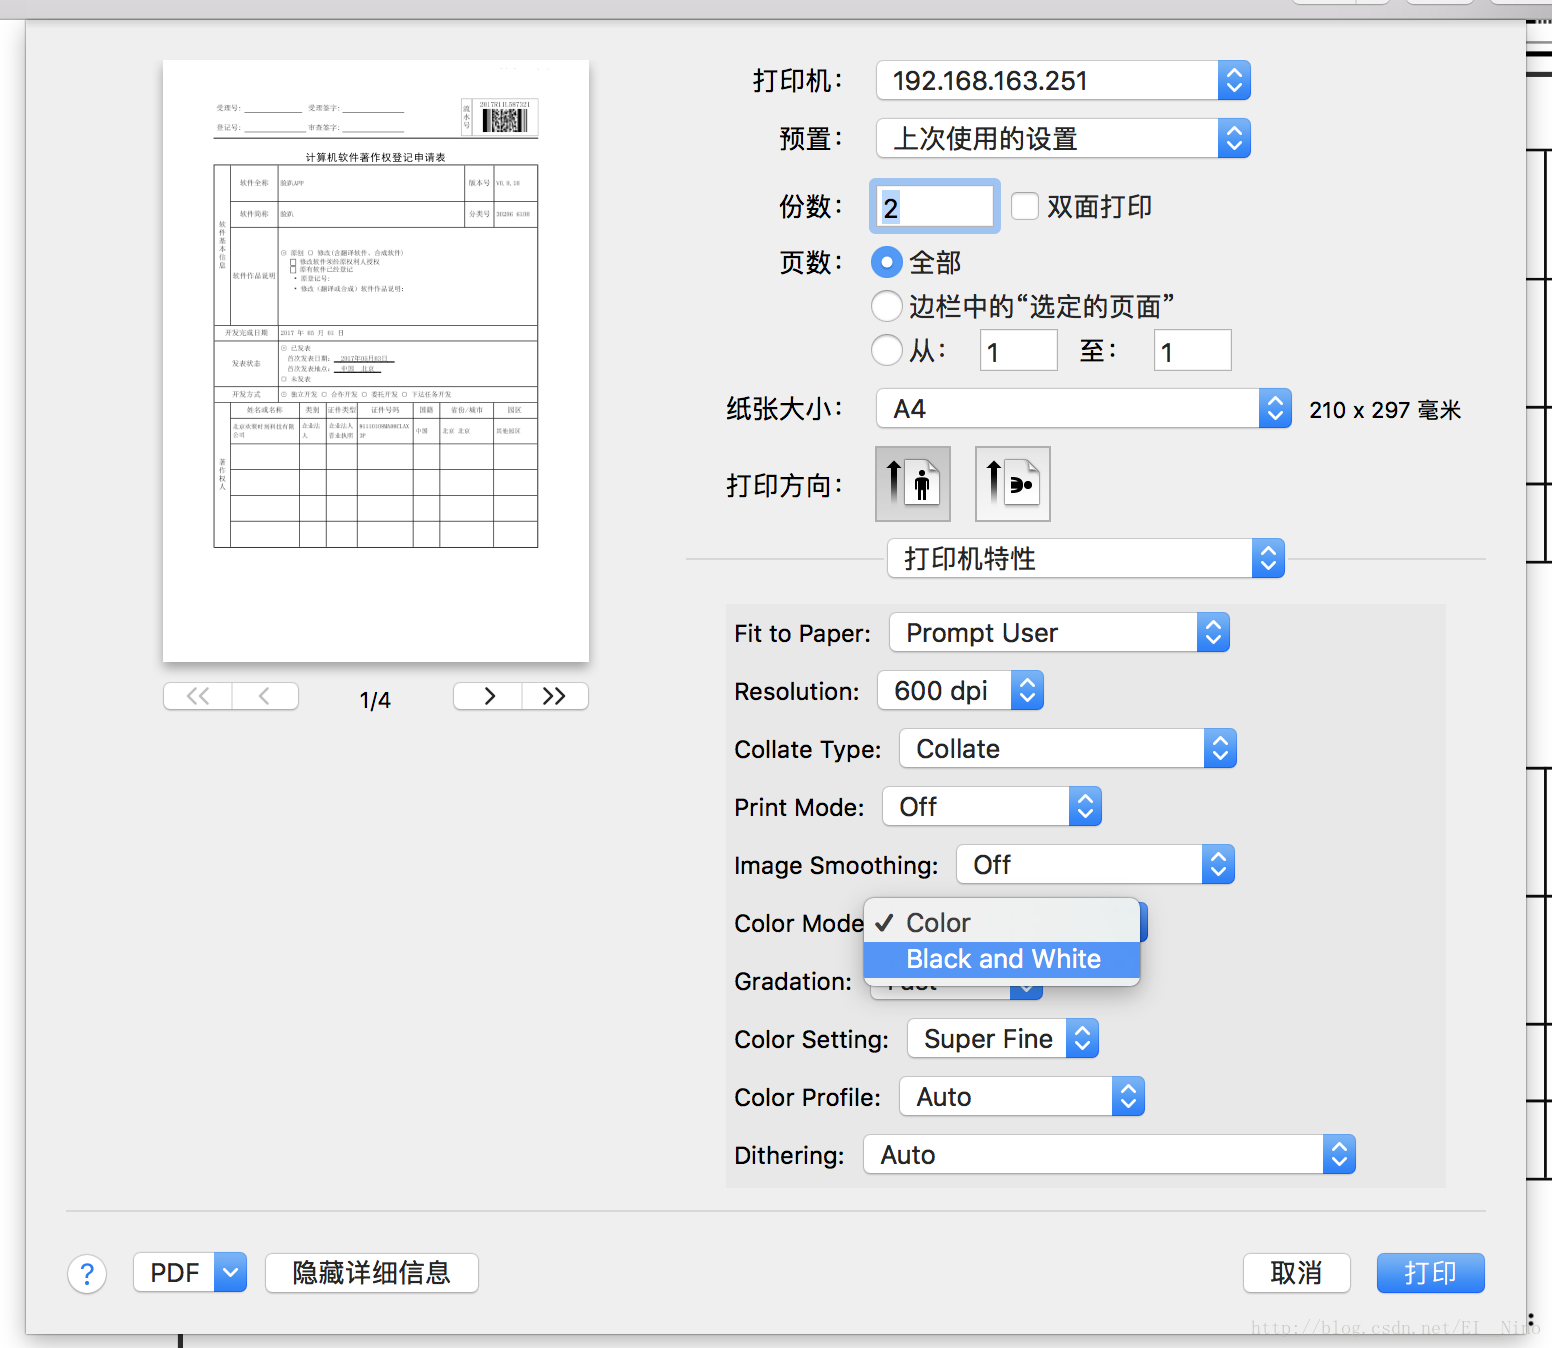Click the 至 end page field
Image resolution: width=1552 pixels, height=1348 pixels.
[1193, 350]
